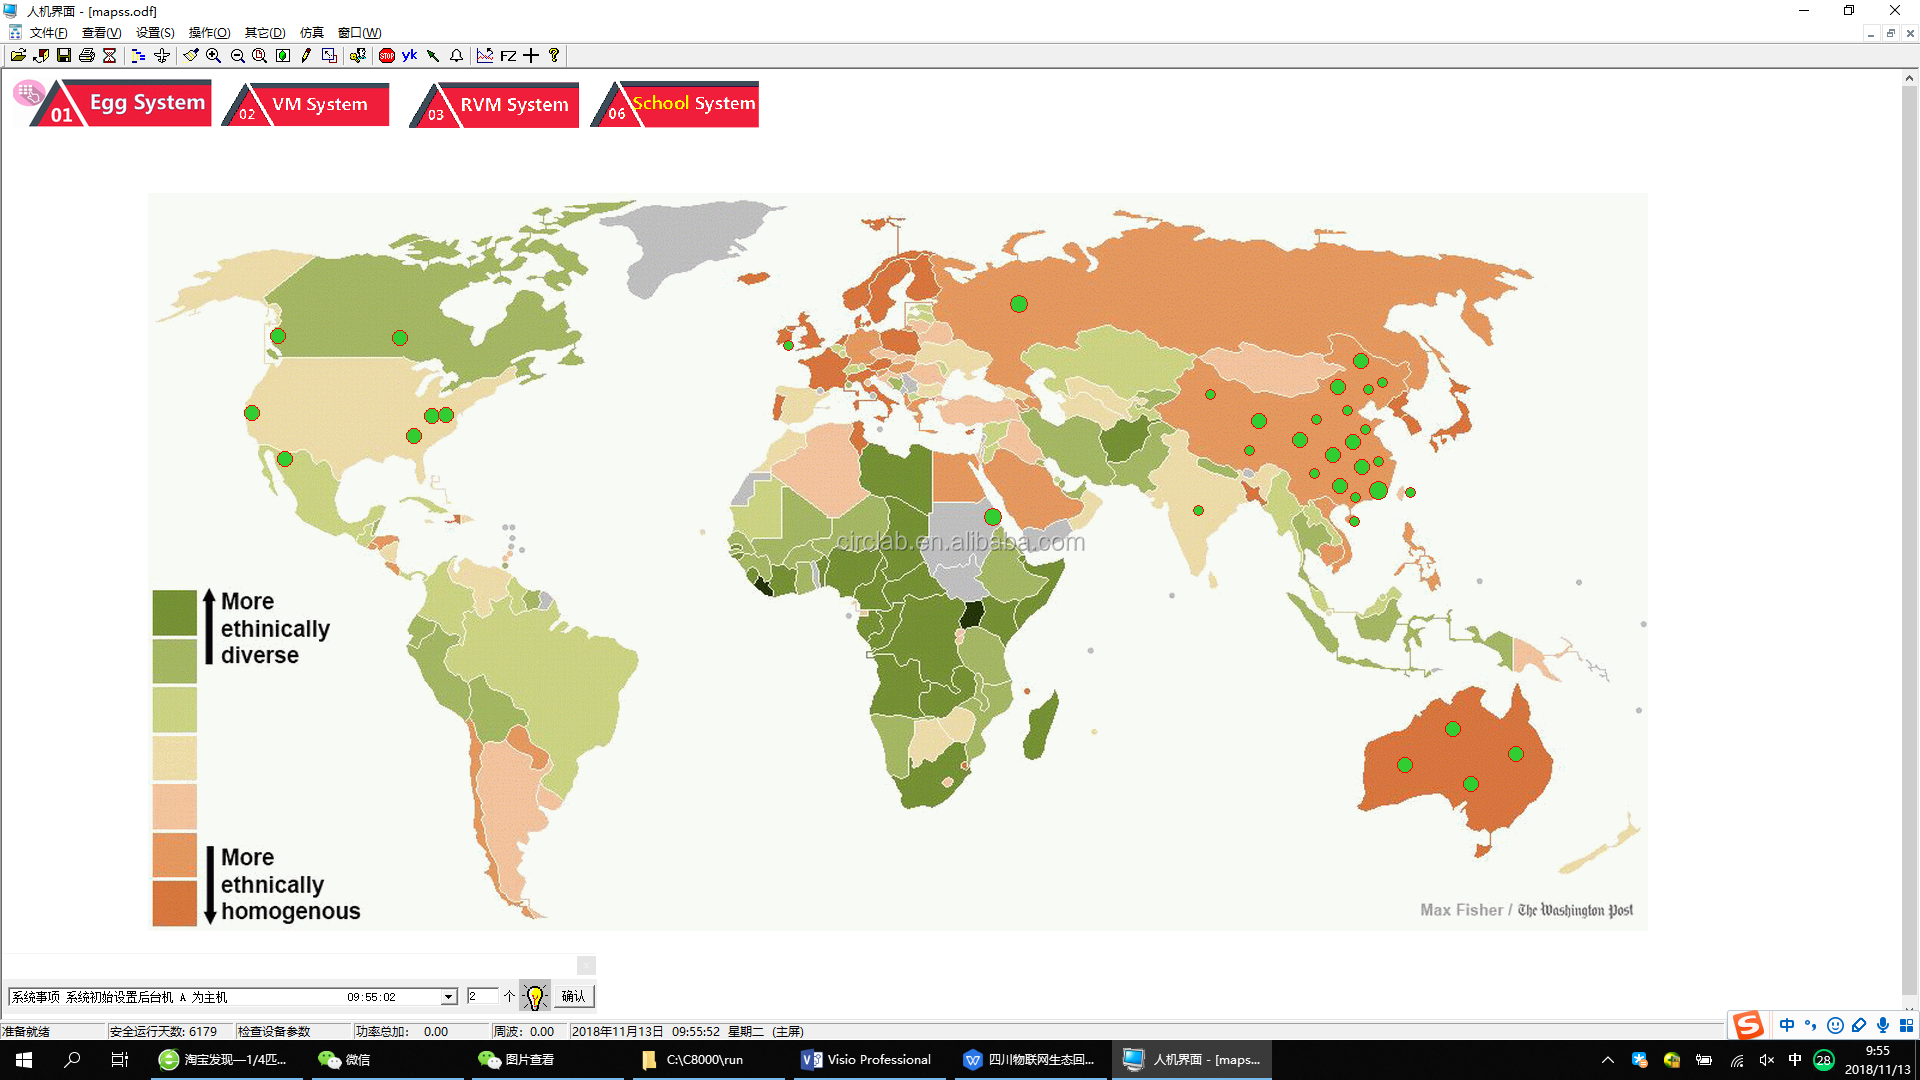
Task: Click the printer icon in toolbar
Action: [x=87, y=56]
